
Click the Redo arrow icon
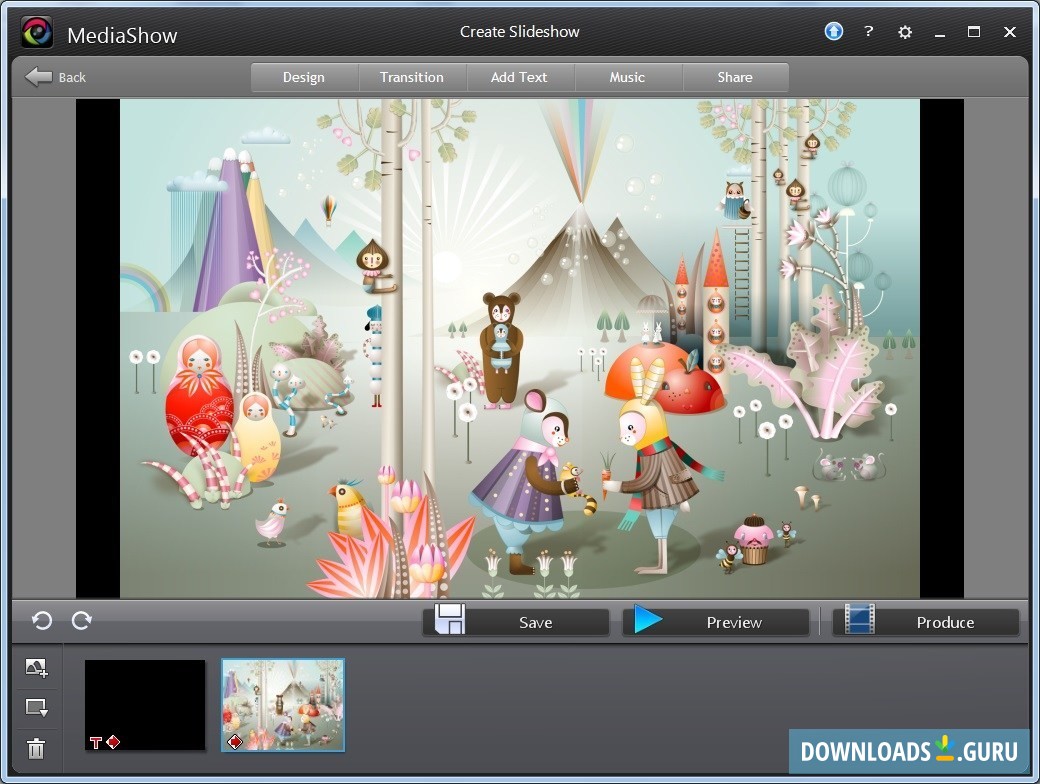(x=81, y=621)
